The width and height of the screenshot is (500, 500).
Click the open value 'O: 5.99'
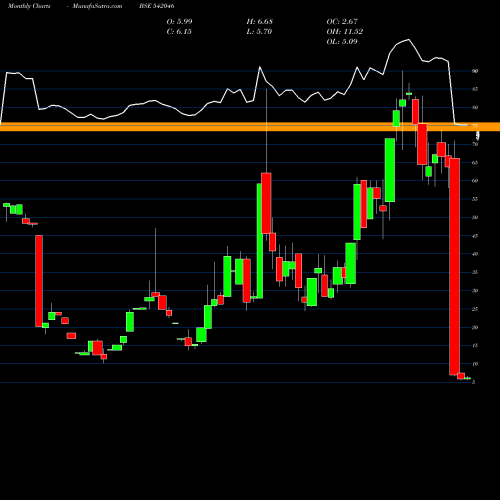point(179,21)
